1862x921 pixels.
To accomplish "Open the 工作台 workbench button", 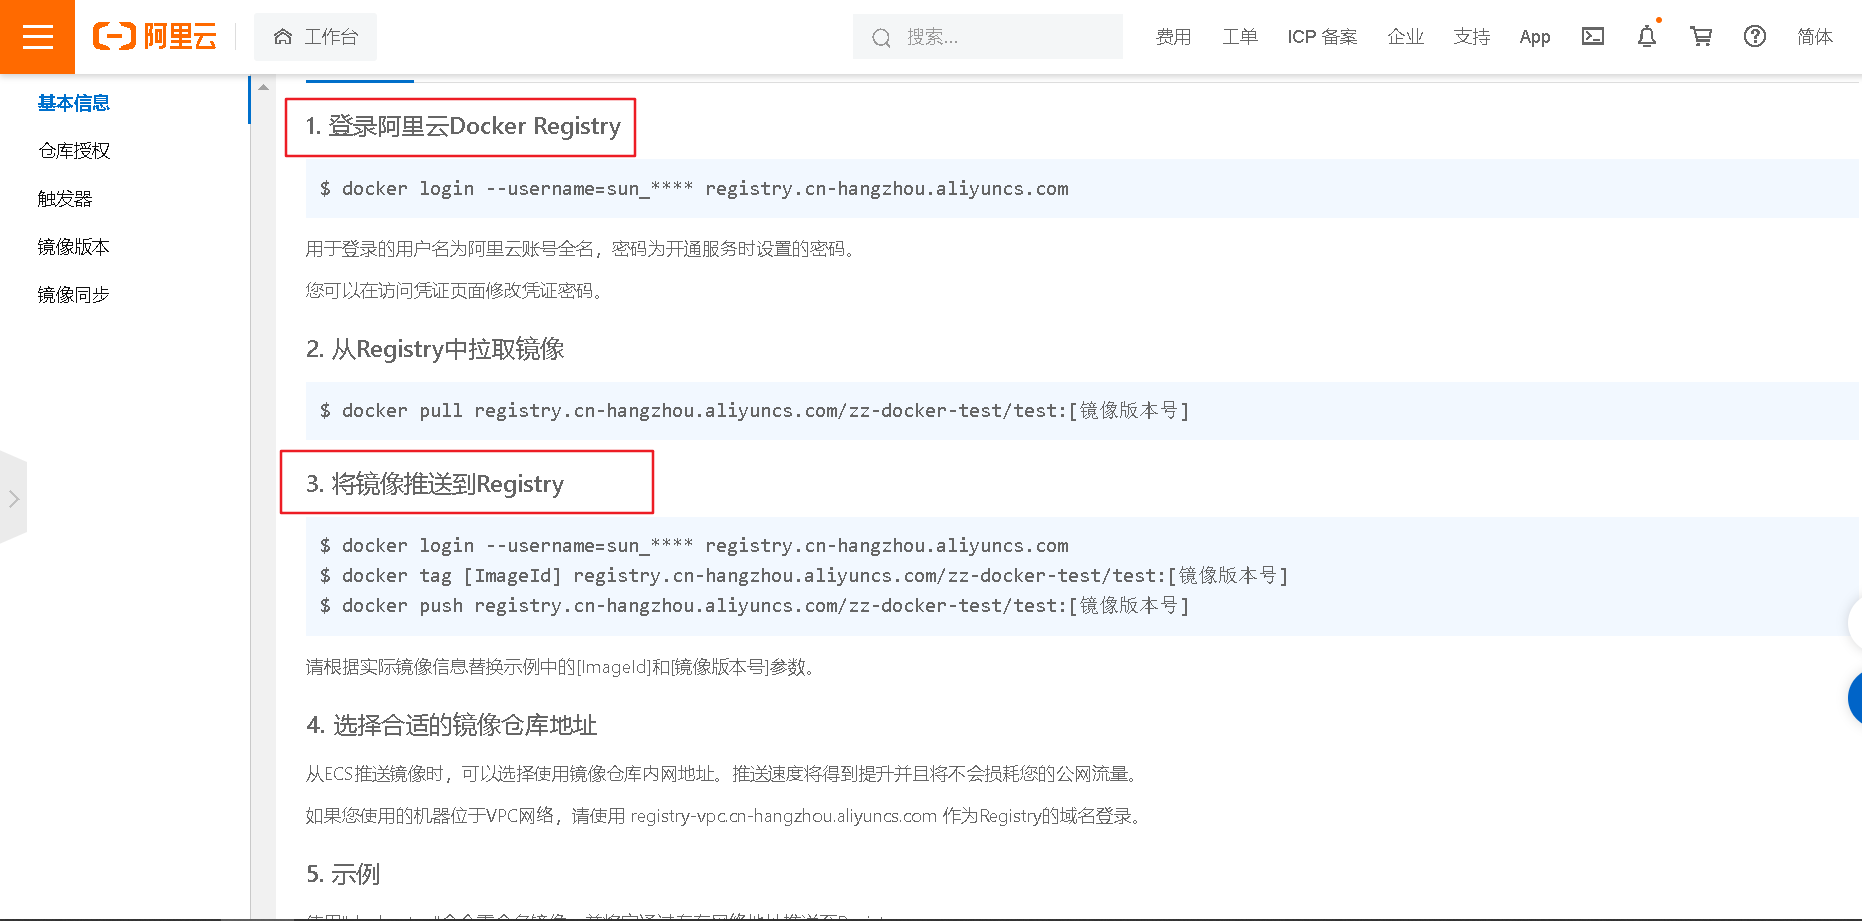I will 315,37.
